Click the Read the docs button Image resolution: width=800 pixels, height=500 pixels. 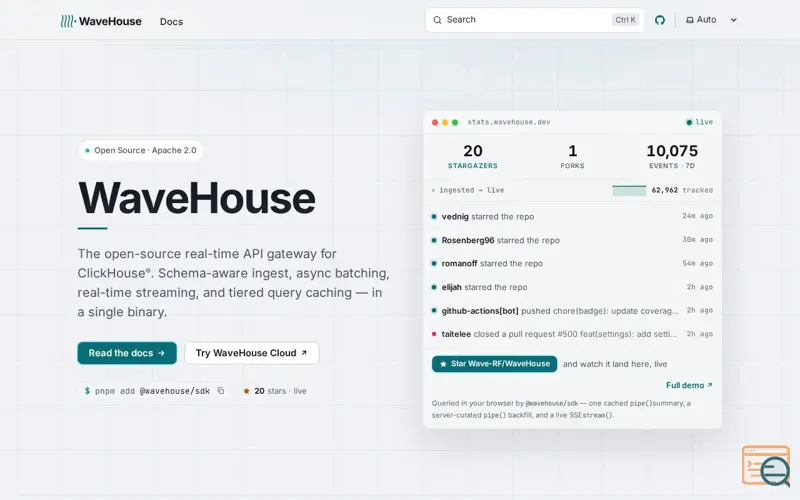click(127, 353)
